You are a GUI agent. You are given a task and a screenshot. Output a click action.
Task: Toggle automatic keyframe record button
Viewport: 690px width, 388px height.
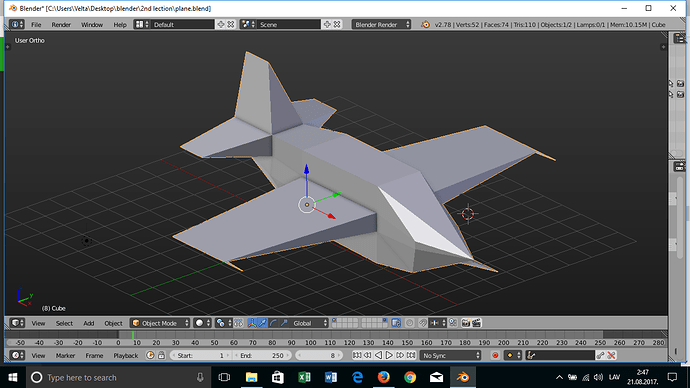pyautogui.click(x=495, y=355)
